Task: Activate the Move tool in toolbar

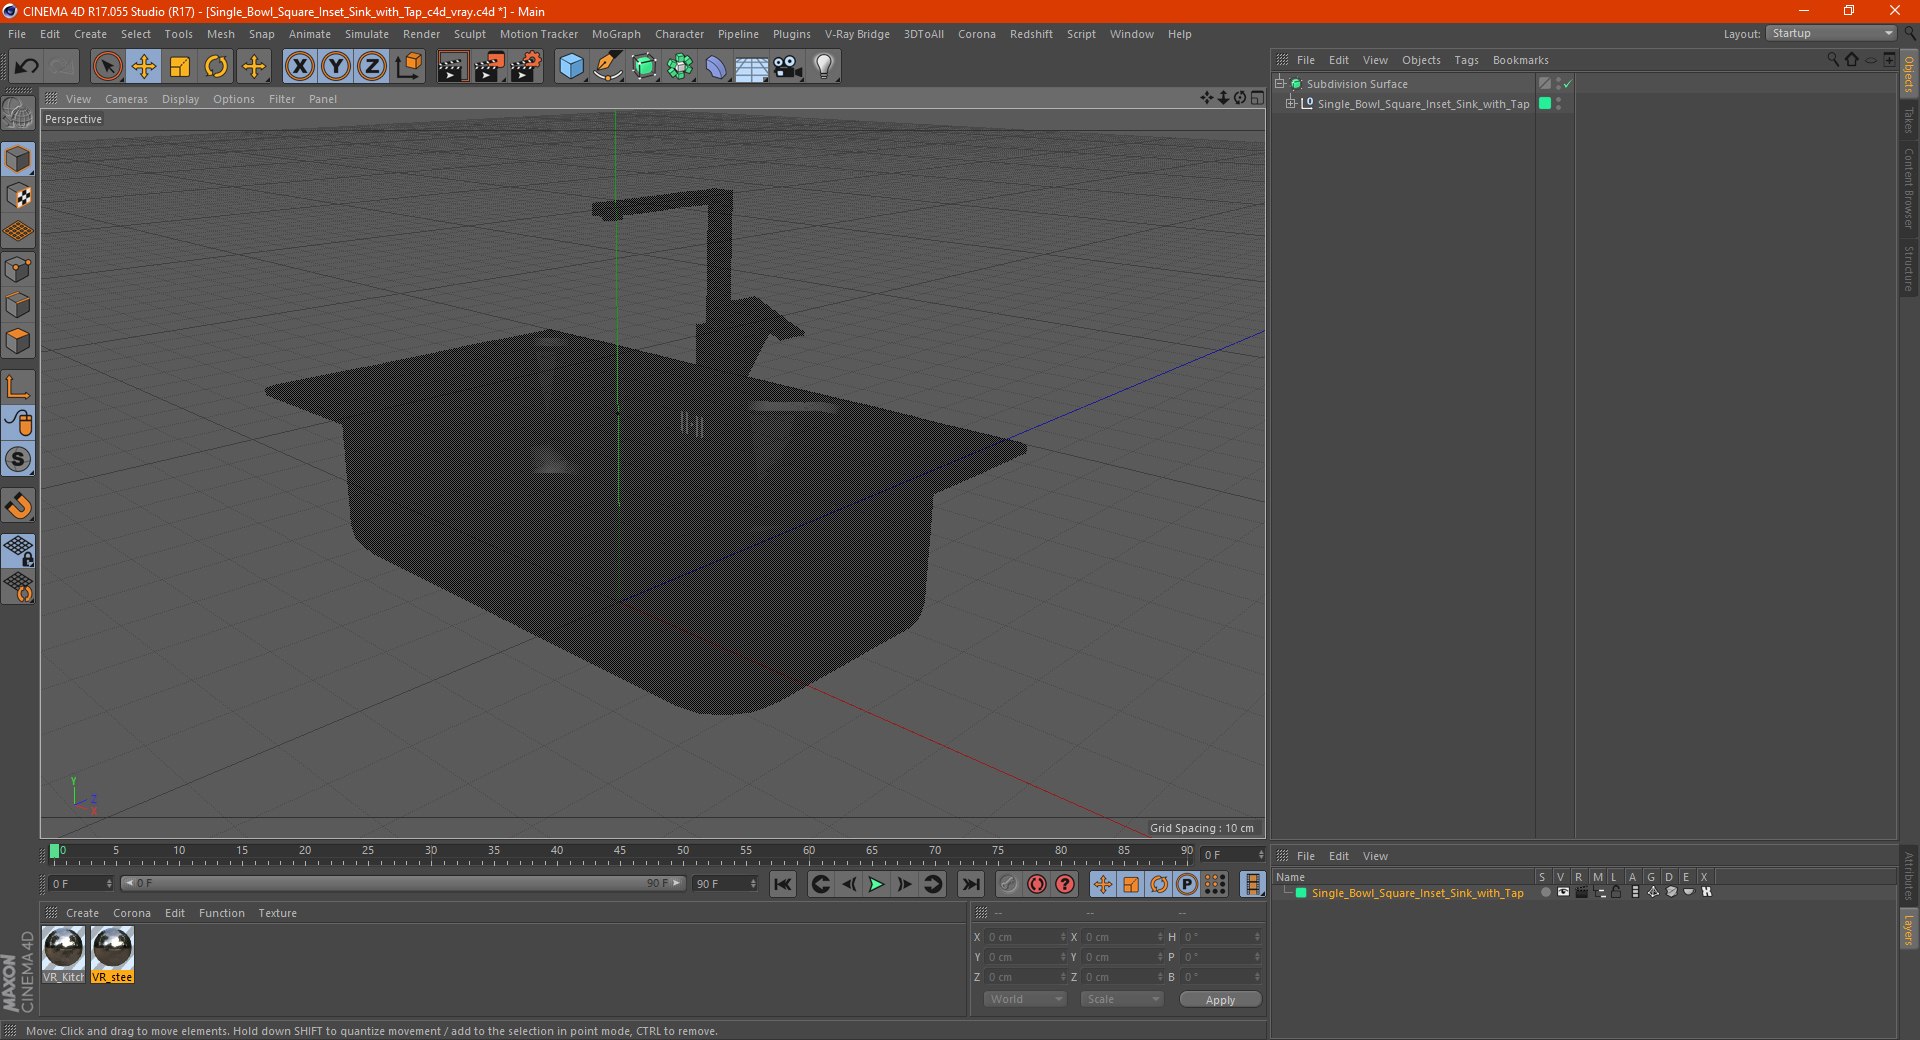Action: [144, 67]
